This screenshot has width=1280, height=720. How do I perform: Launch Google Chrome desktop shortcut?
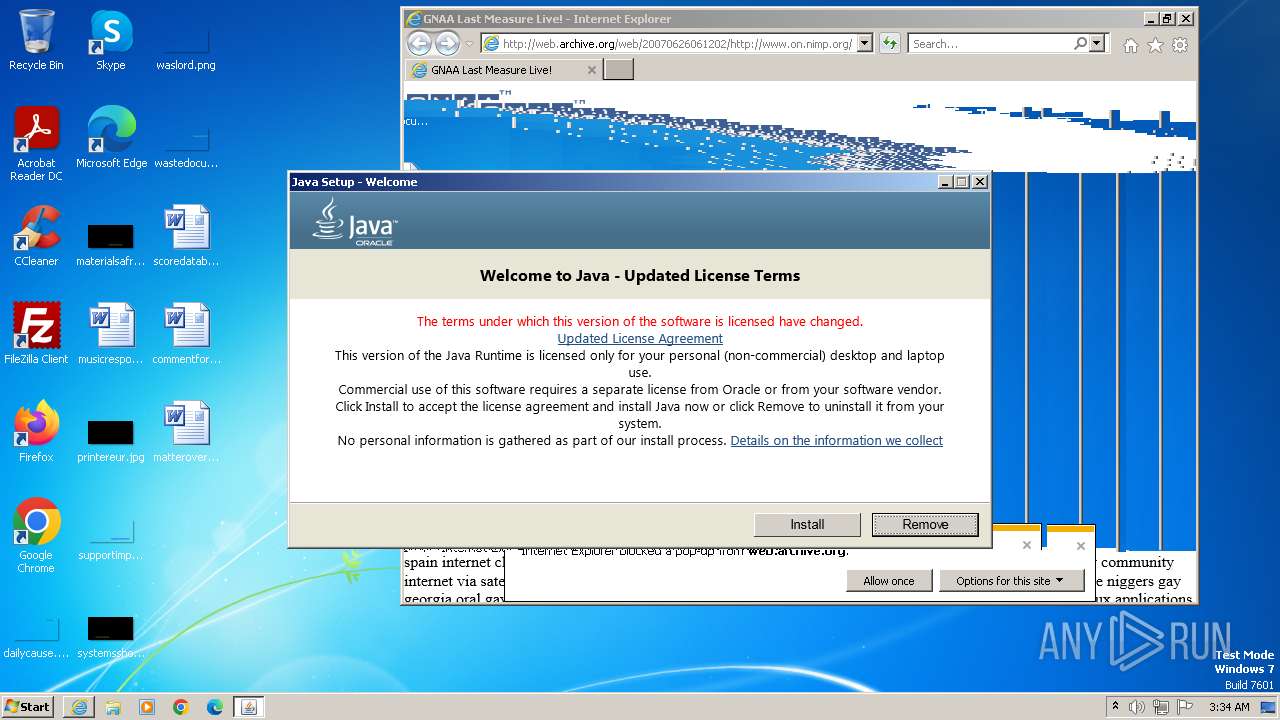click(36, 536)
